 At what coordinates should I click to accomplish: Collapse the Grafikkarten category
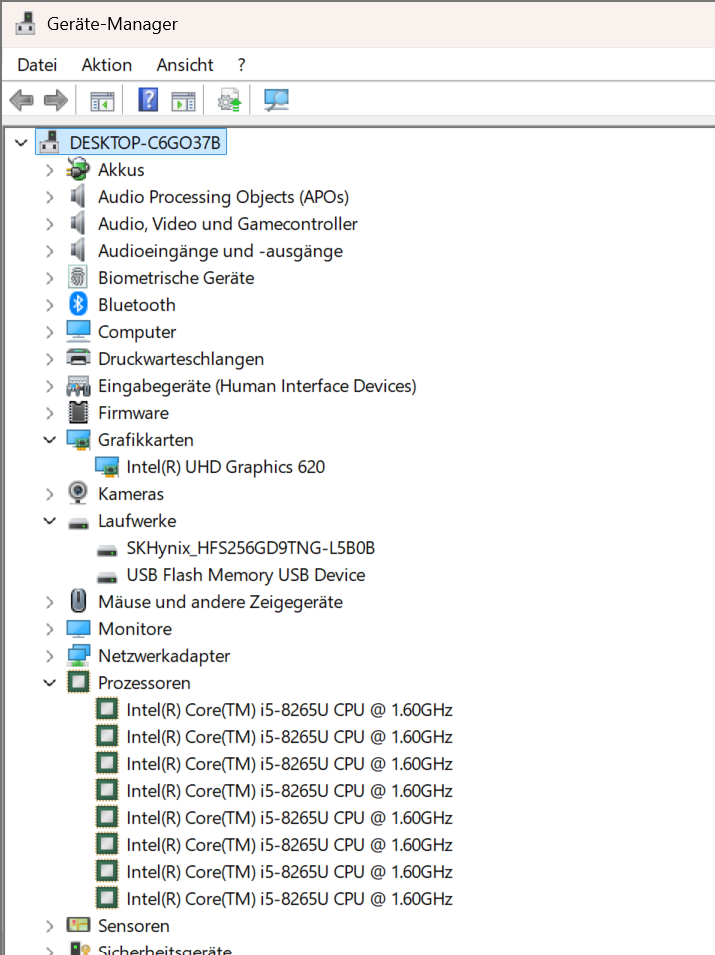(x=50, y=440)
